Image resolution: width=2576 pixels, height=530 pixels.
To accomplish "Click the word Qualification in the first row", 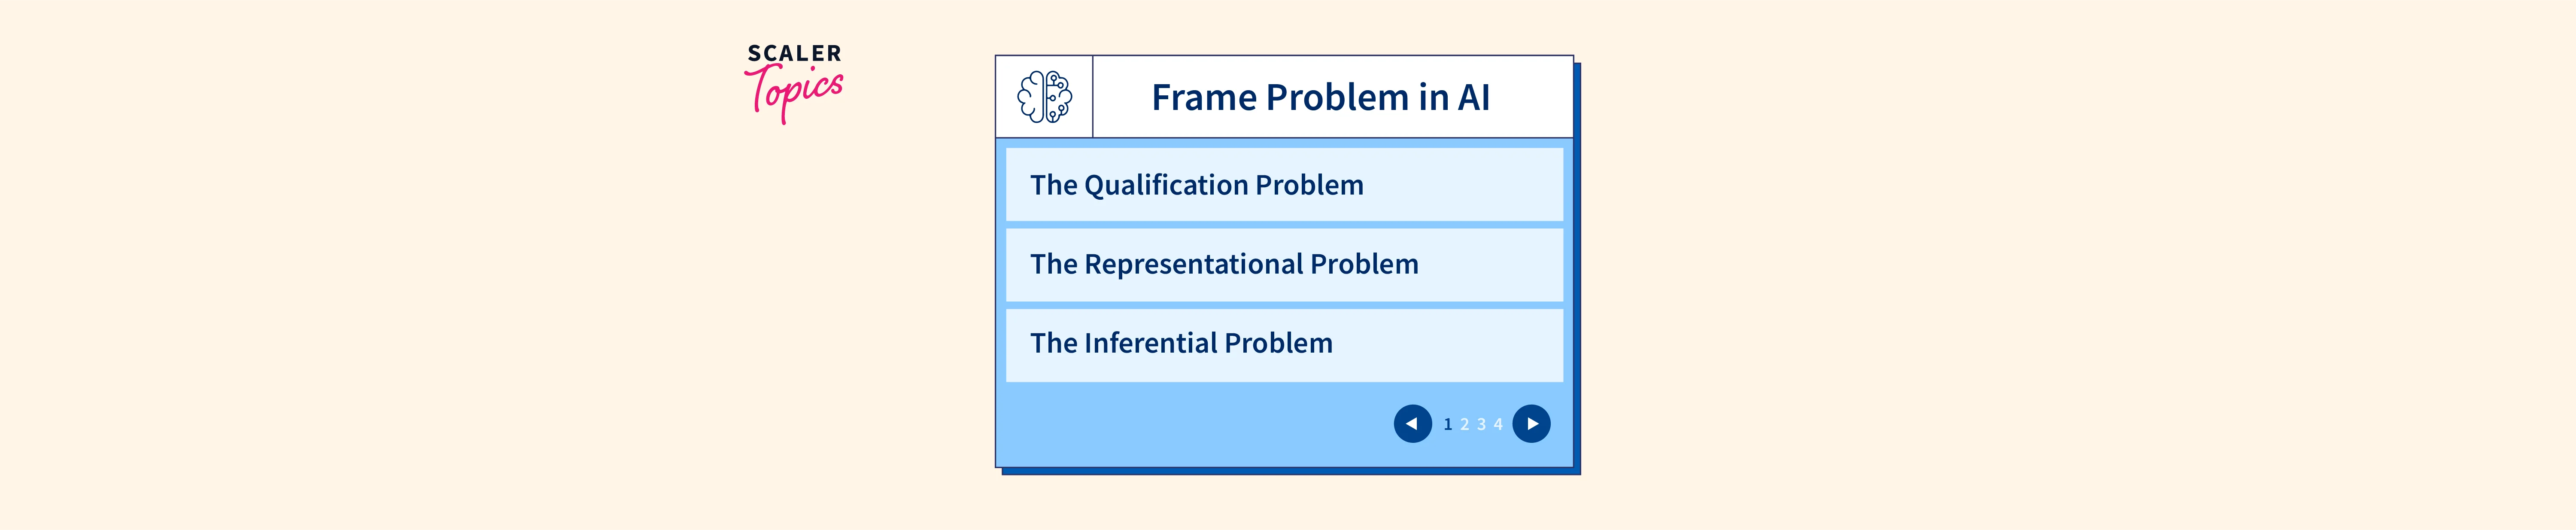I will [x=1165, y=186].
